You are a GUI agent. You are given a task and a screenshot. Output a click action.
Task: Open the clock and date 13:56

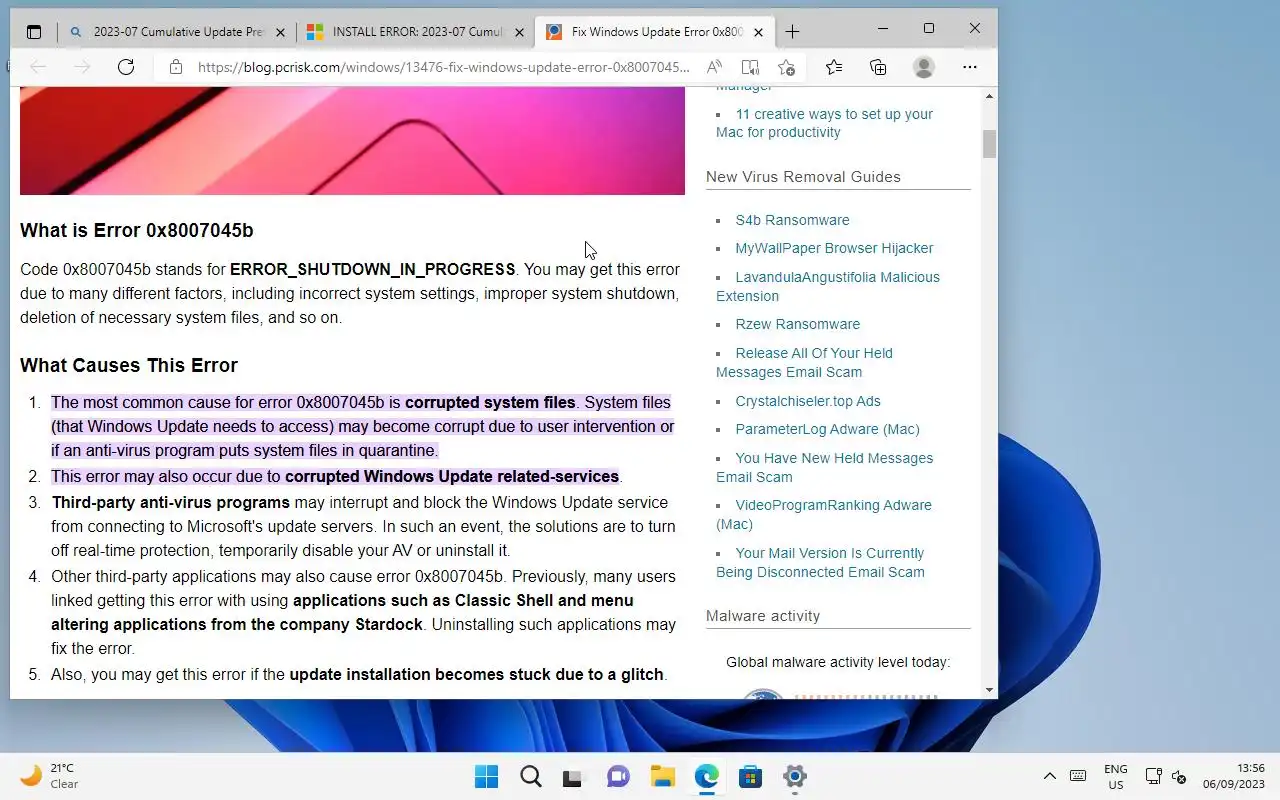[1234, 776]
